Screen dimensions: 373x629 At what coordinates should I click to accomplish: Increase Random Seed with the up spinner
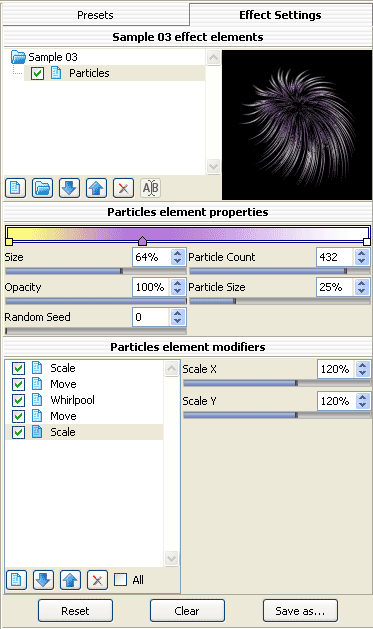pyautogui.click(x=177, y=313)
